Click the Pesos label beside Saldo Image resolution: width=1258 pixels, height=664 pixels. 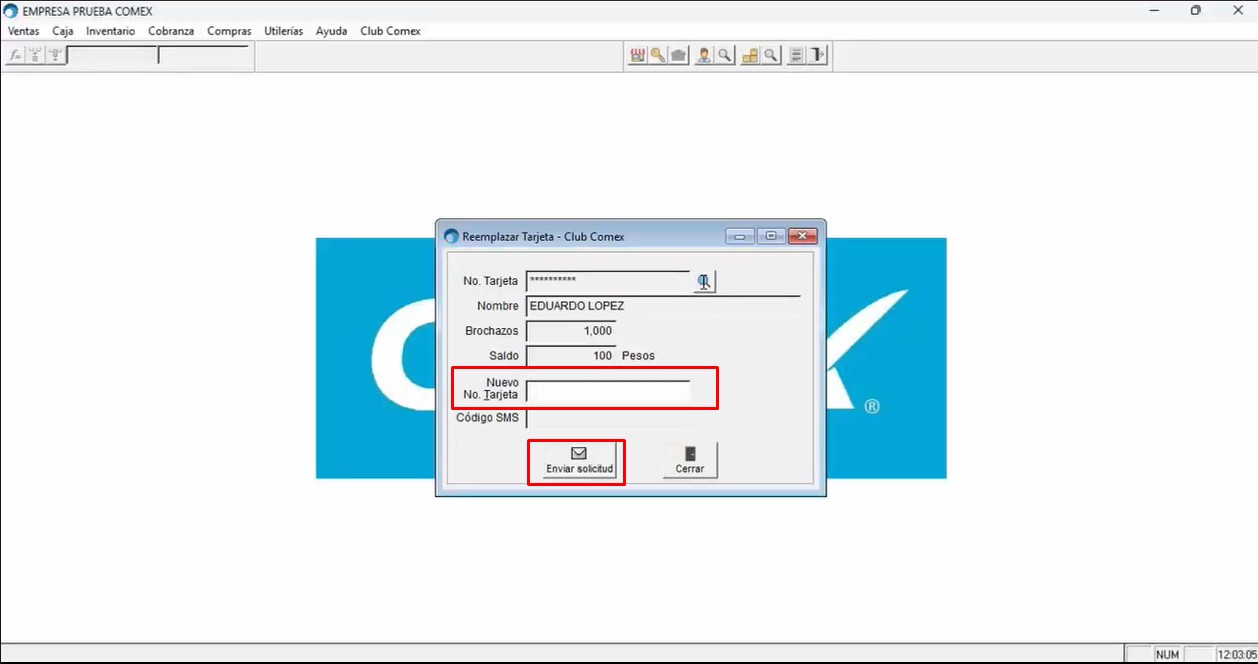click(x=638, y=356)
